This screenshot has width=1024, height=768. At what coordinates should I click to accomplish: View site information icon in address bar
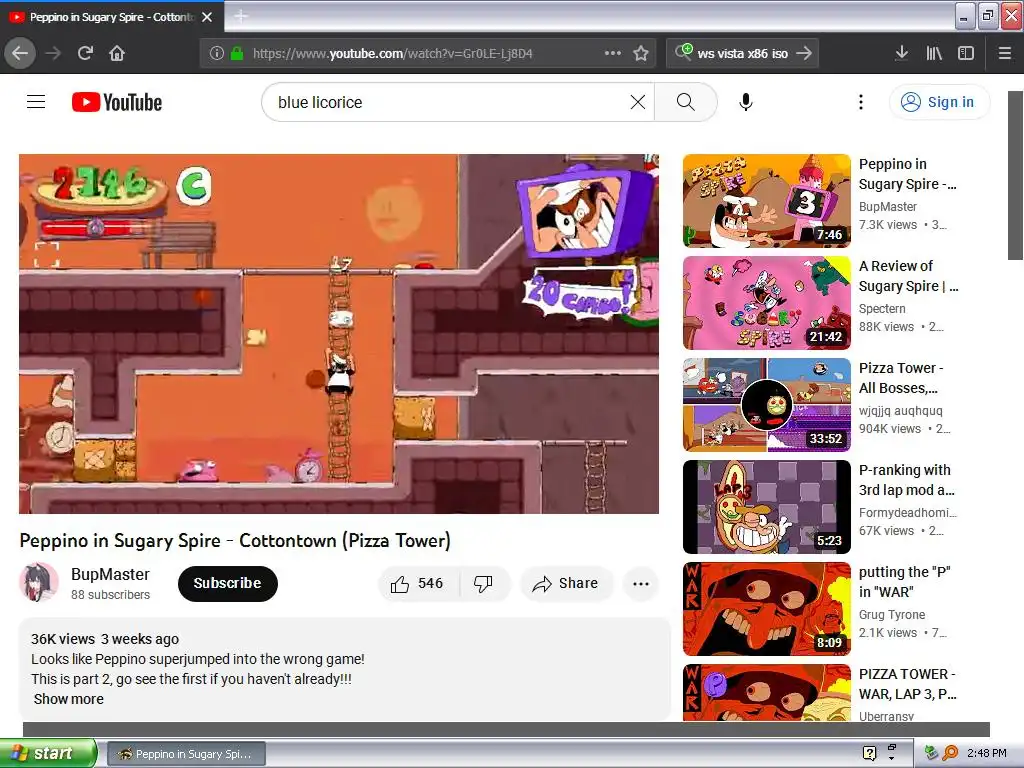(x=216, y=53)
